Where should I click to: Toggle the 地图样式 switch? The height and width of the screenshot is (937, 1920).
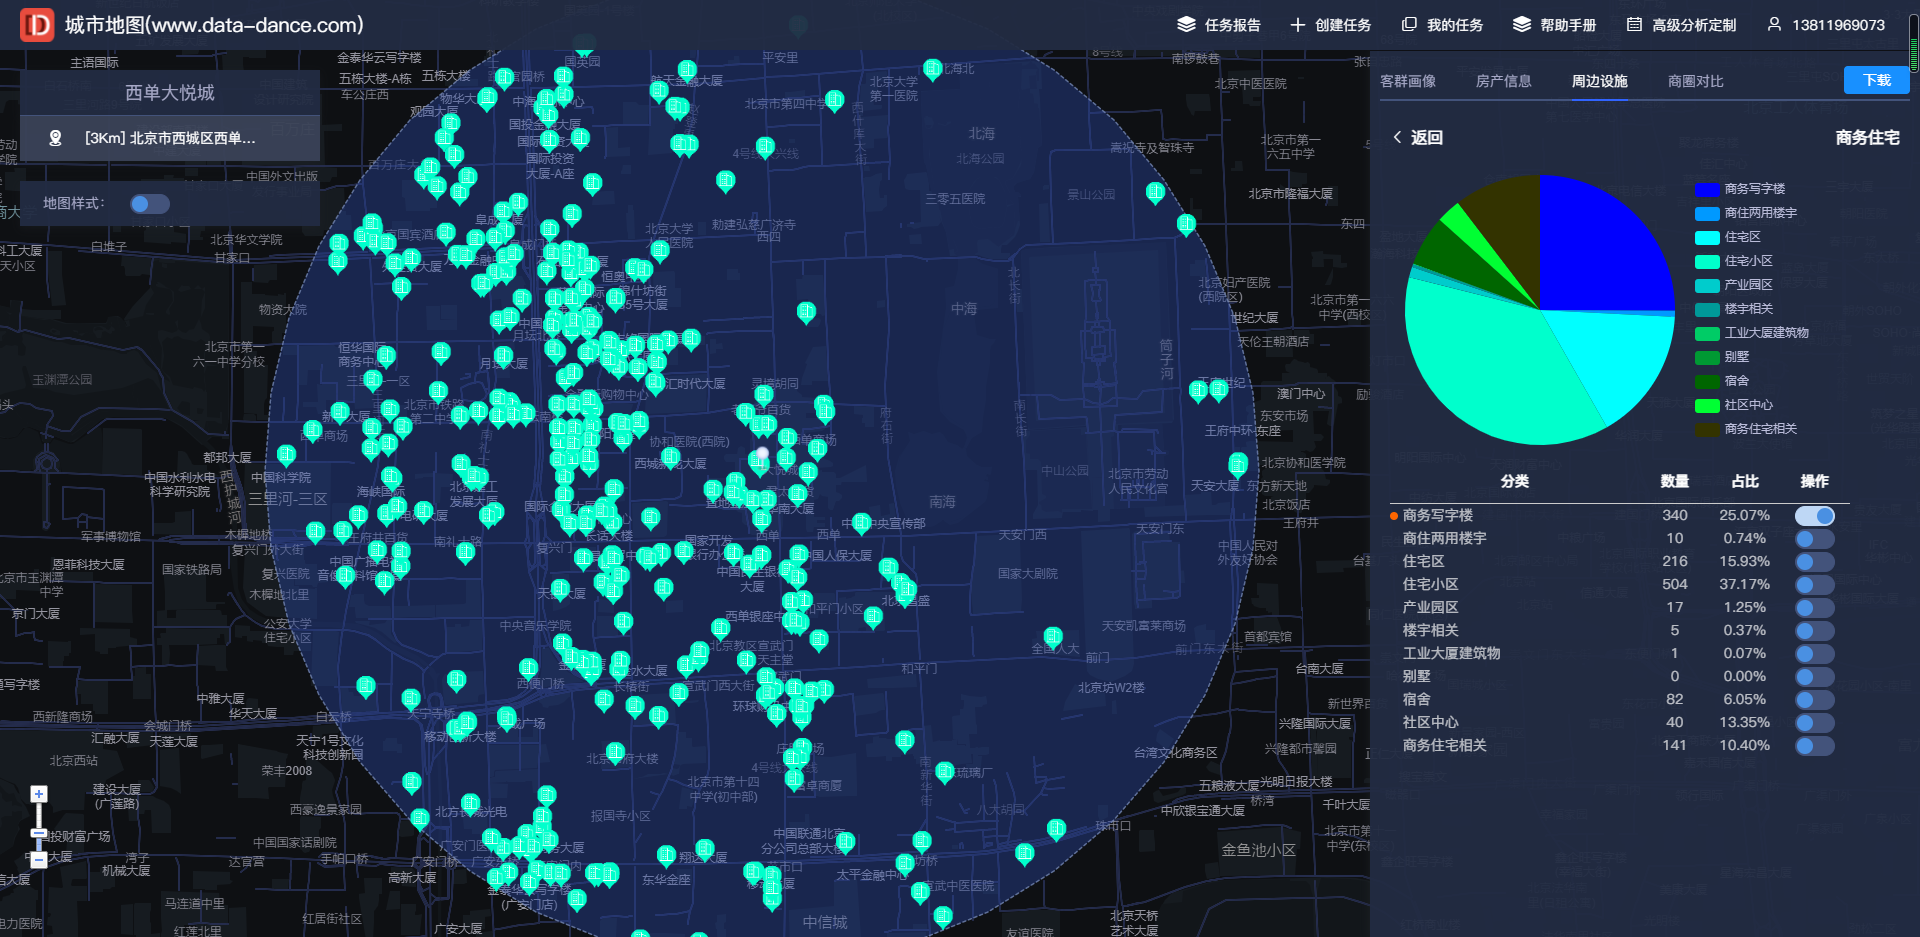point(150,204)
